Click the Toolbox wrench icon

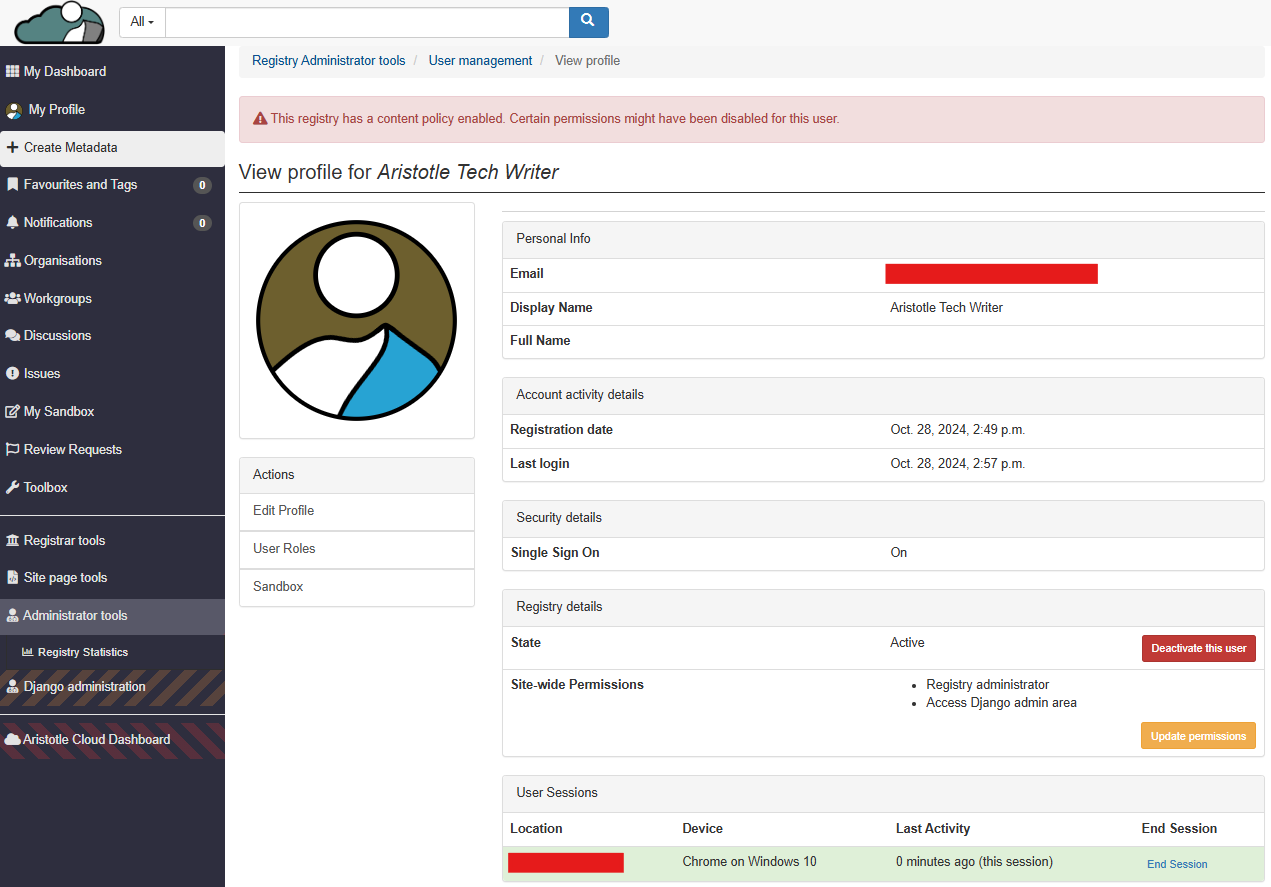(13, 488)
